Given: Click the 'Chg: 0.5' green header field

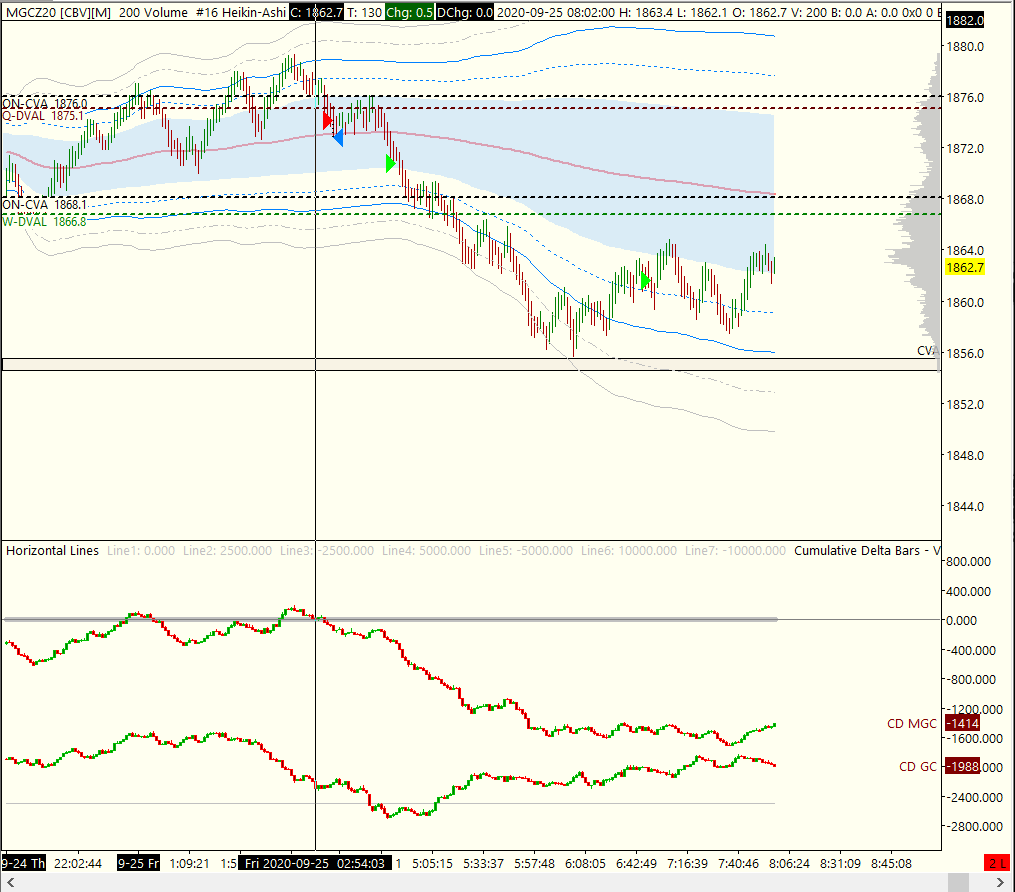Looking at the screenshot, I should [x=410, y=12].
